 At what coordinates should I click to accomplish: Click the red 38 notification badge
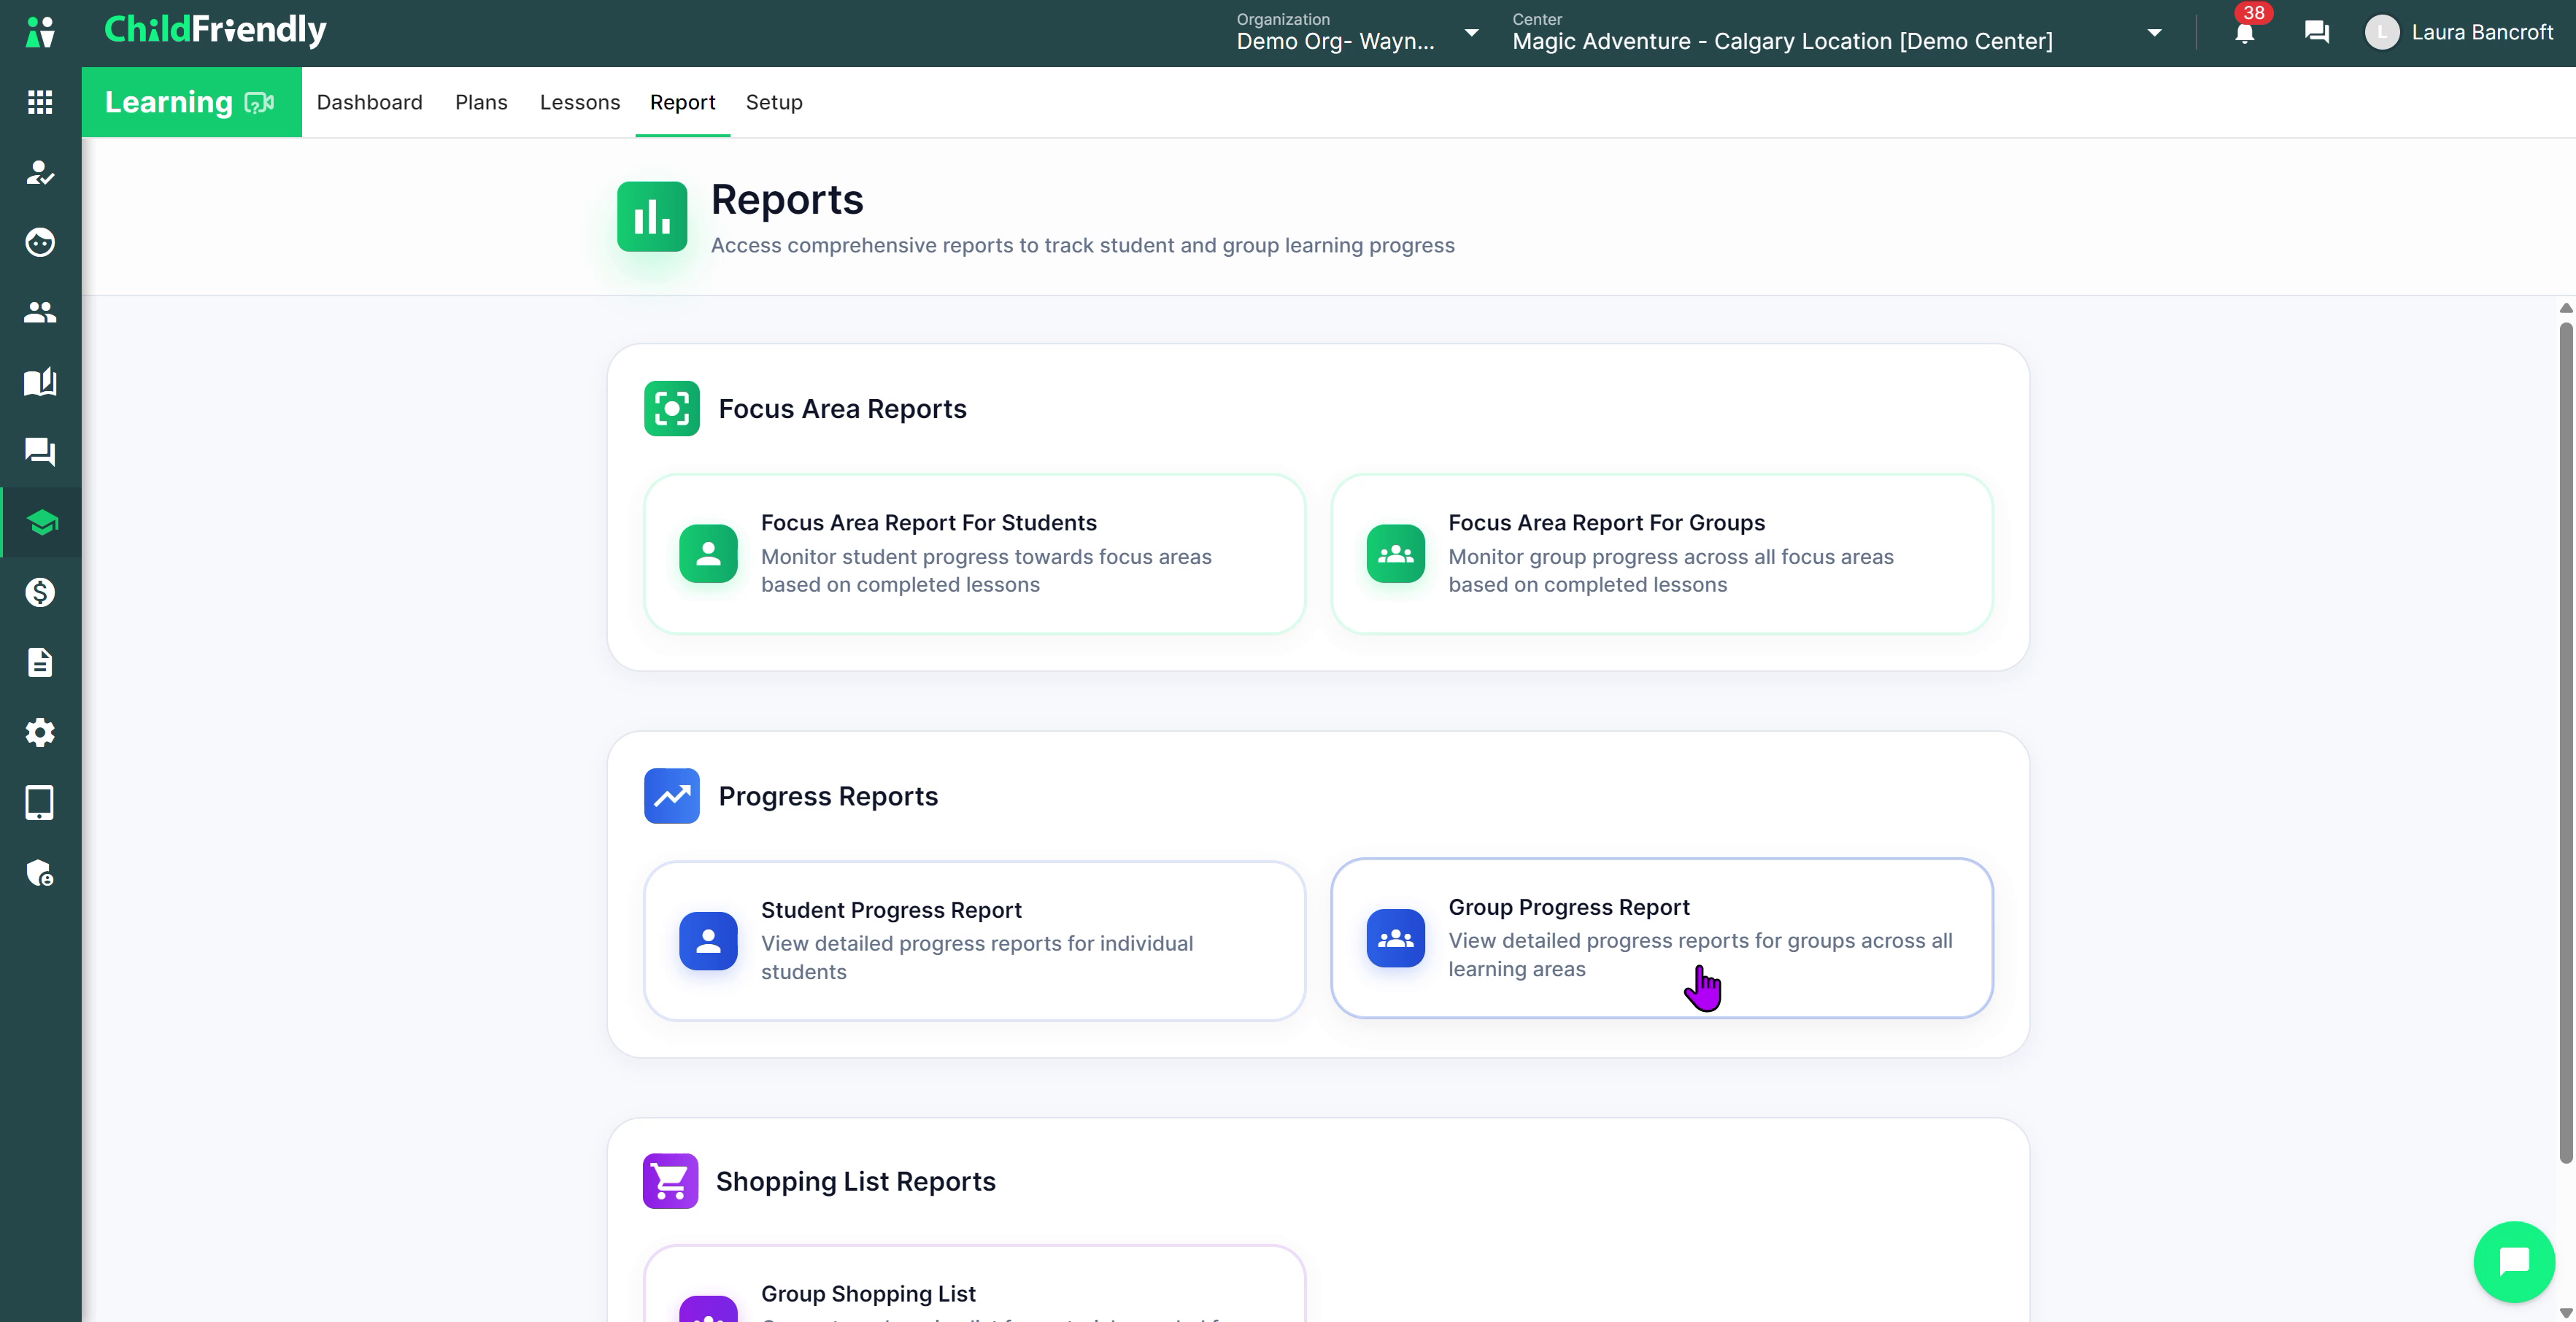pos(2253,12)
